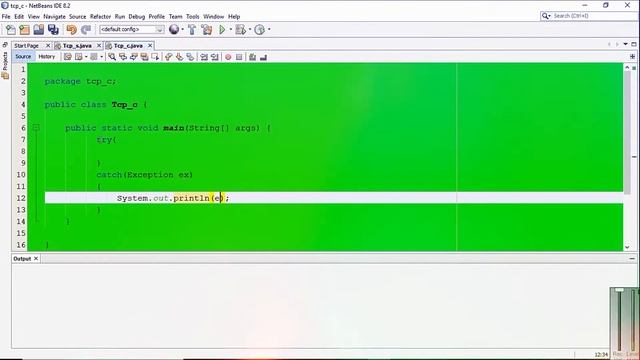Click the Build Project hammer icon
The width and height of the screenshot is (640, 360).
[x=192, y=29]
